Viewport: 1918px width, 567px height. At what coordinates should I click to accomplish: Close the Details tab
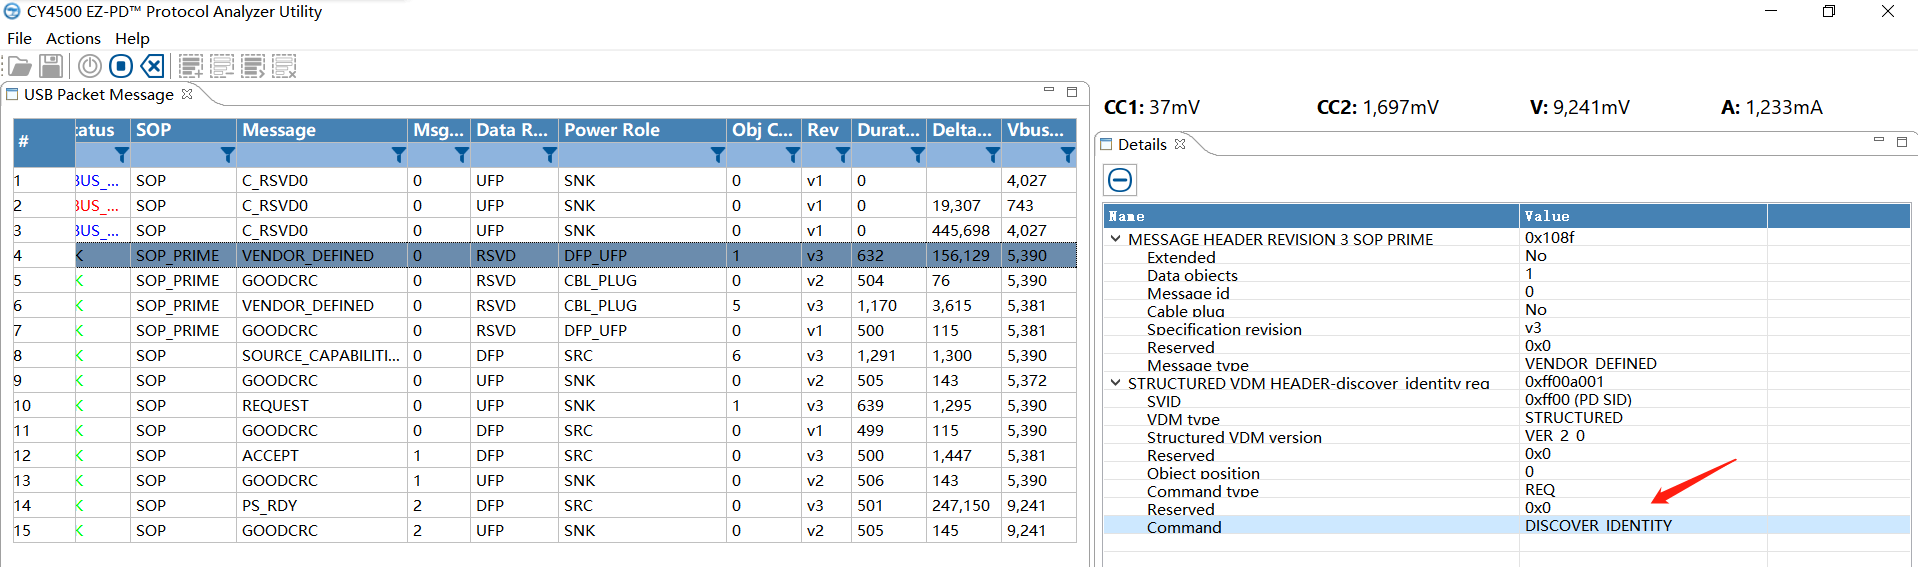pyautogui.click(x=1180, y=144)
